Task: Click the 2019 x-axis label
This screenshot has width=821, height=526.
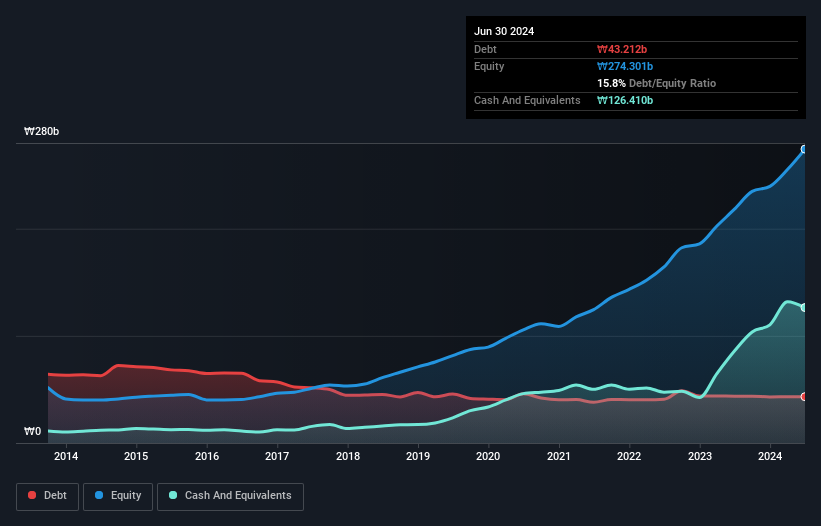Action: pos(418,456)
